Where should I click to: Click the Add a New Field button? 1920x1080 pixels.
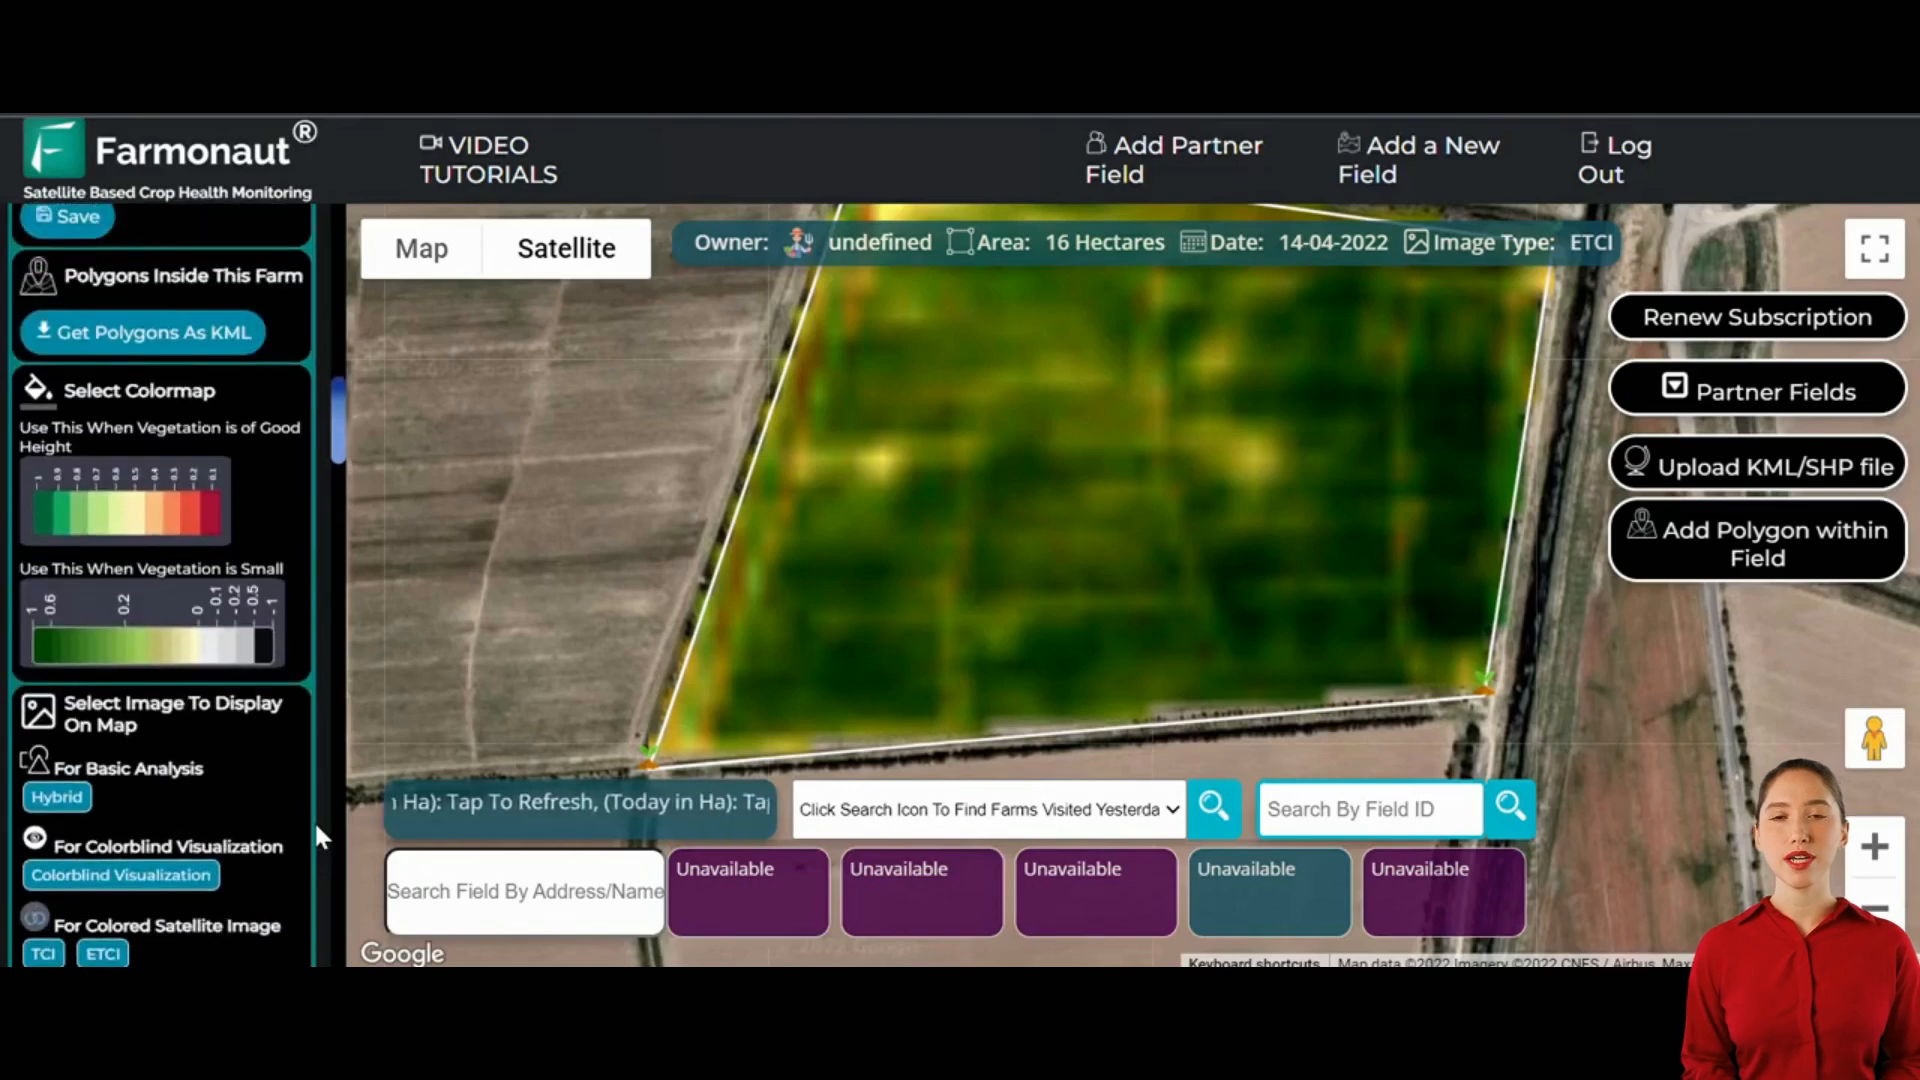1420,158
